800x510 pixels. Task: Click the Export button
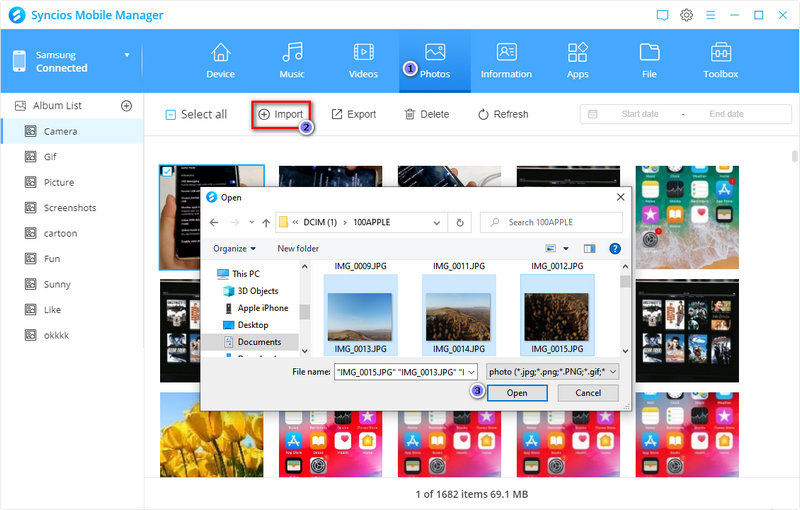[x=354, y=114]
